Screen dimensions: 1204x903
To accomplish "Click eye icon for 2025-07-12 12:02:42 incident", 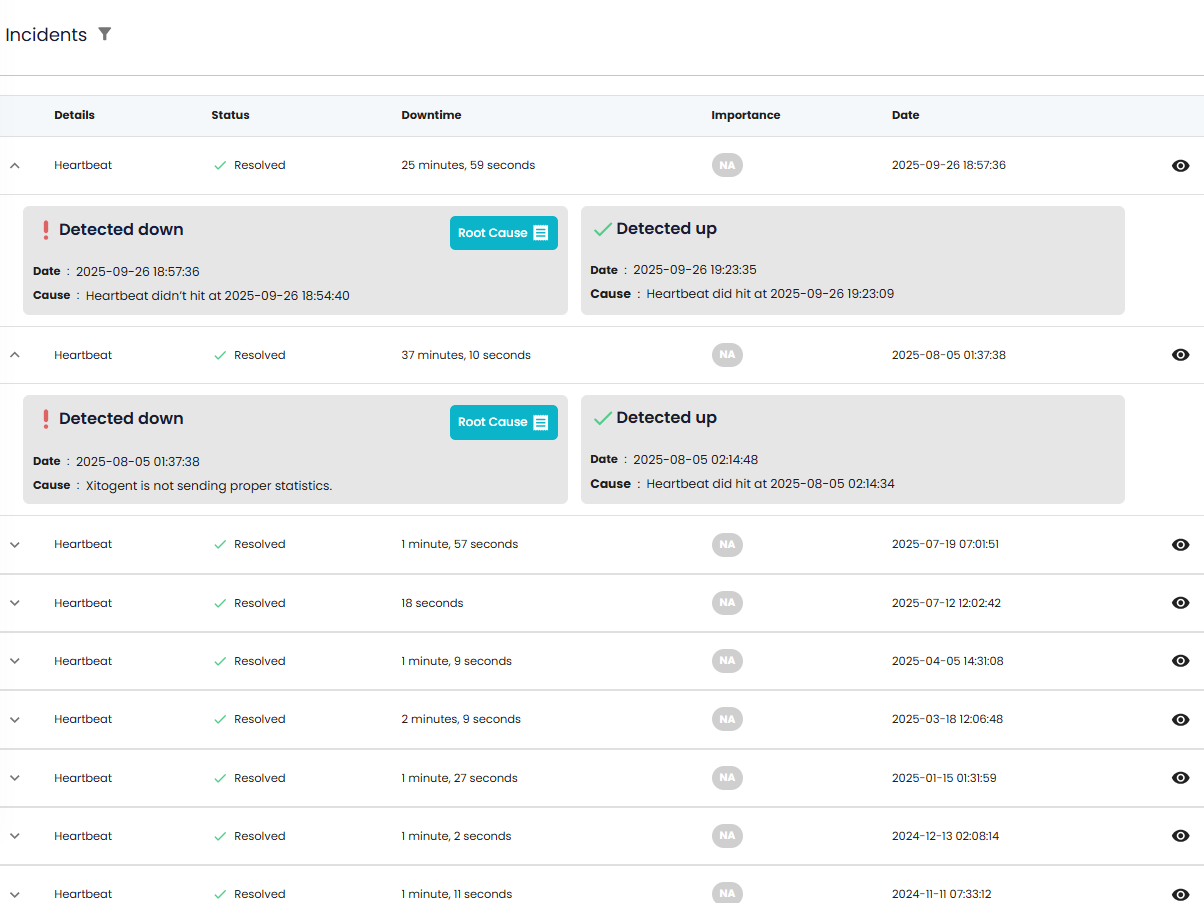I will [1180, 603].
